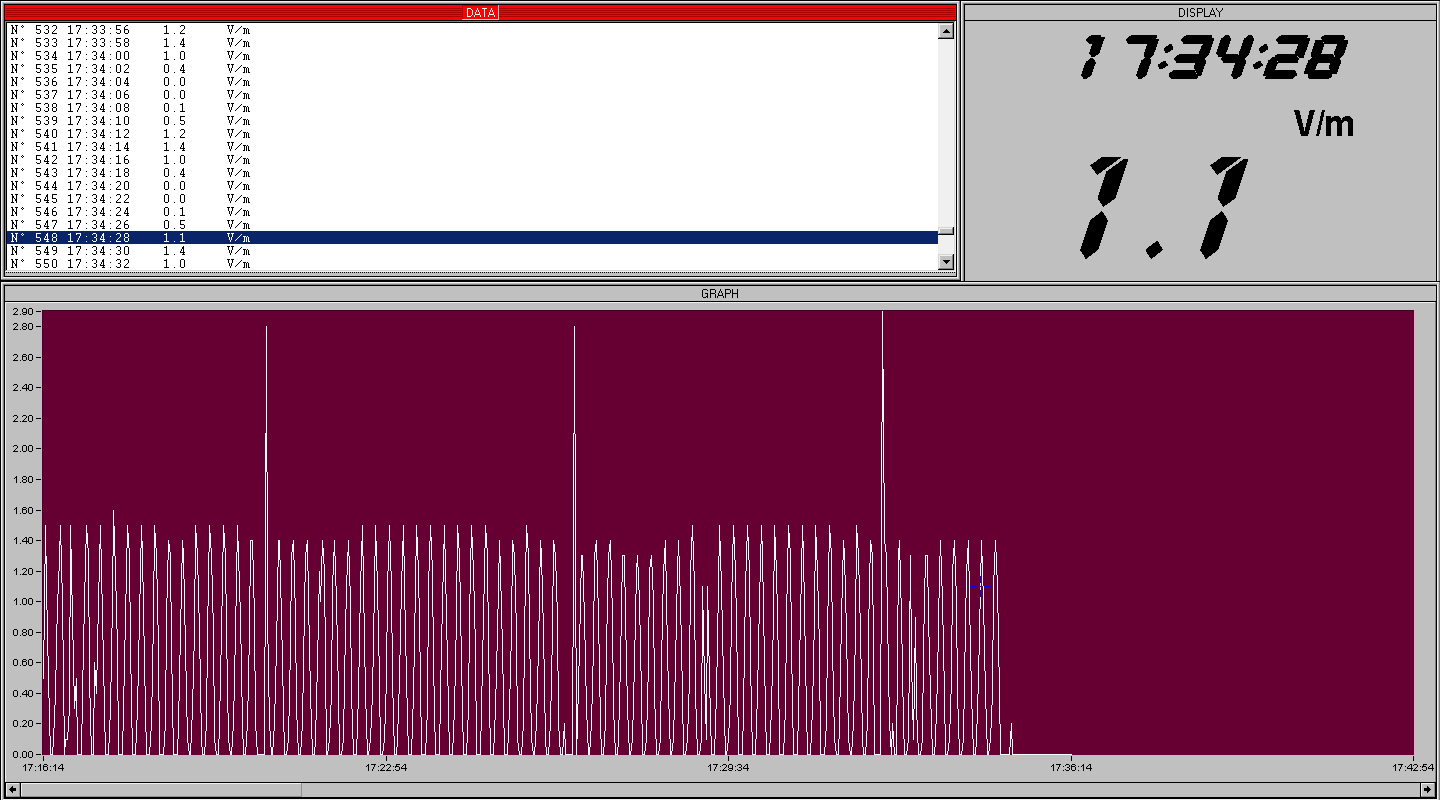Click the graph horizontal scrollbar thumb

(160, 789)
